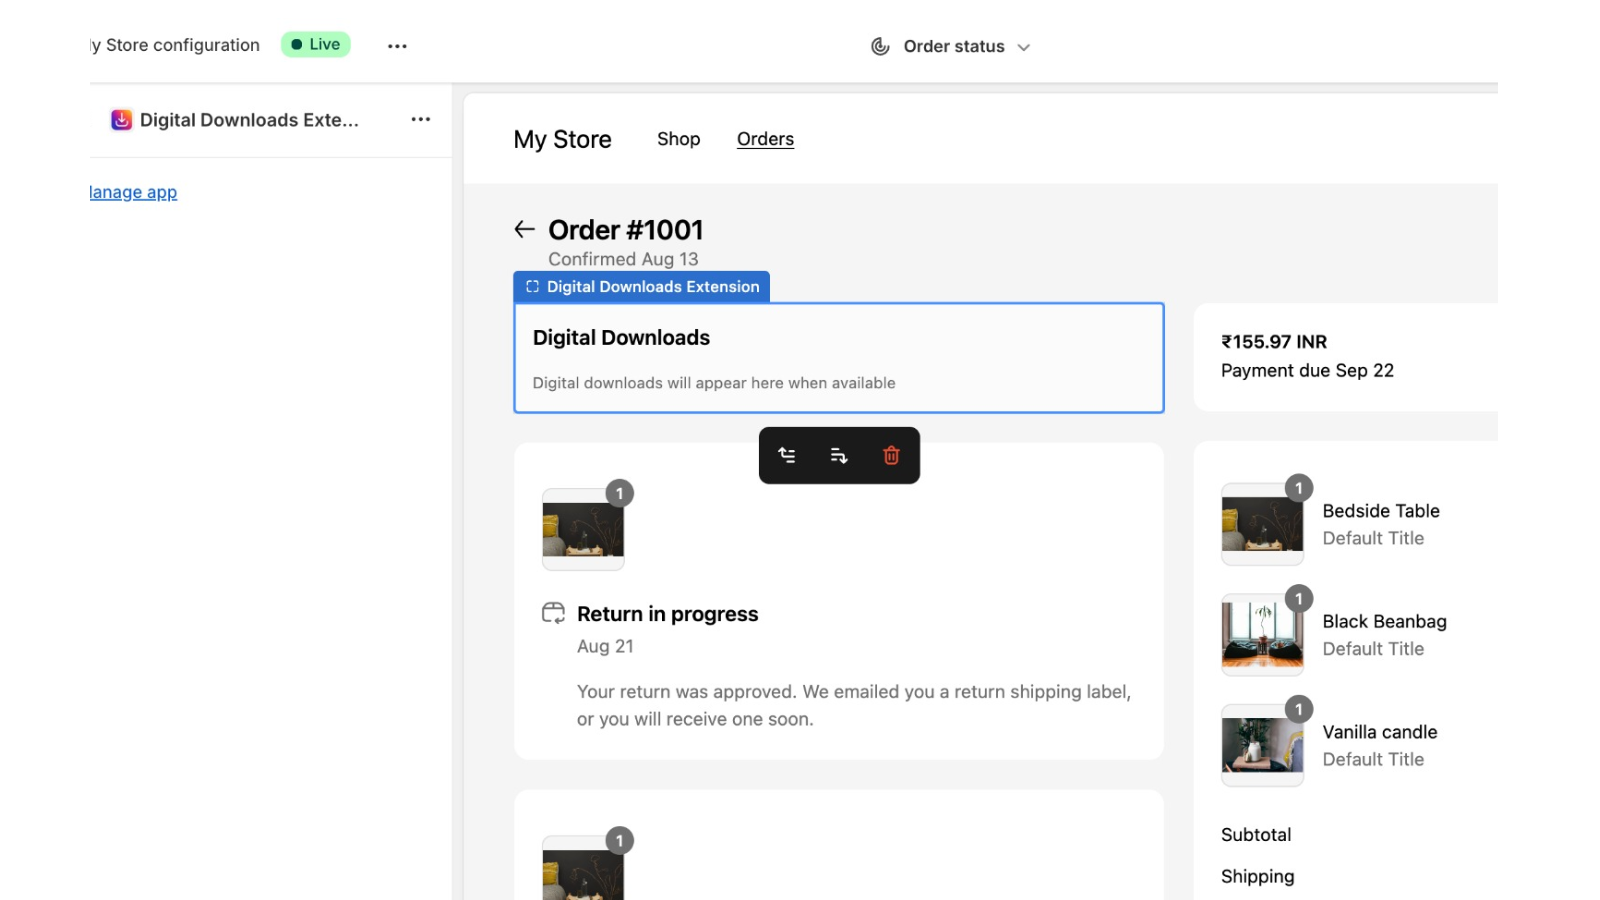This screenshot has height=900, width=1600.
Task: Open the three-dot menu beside the Live badge
Action: pyautogui.click(x=397, y=46)
